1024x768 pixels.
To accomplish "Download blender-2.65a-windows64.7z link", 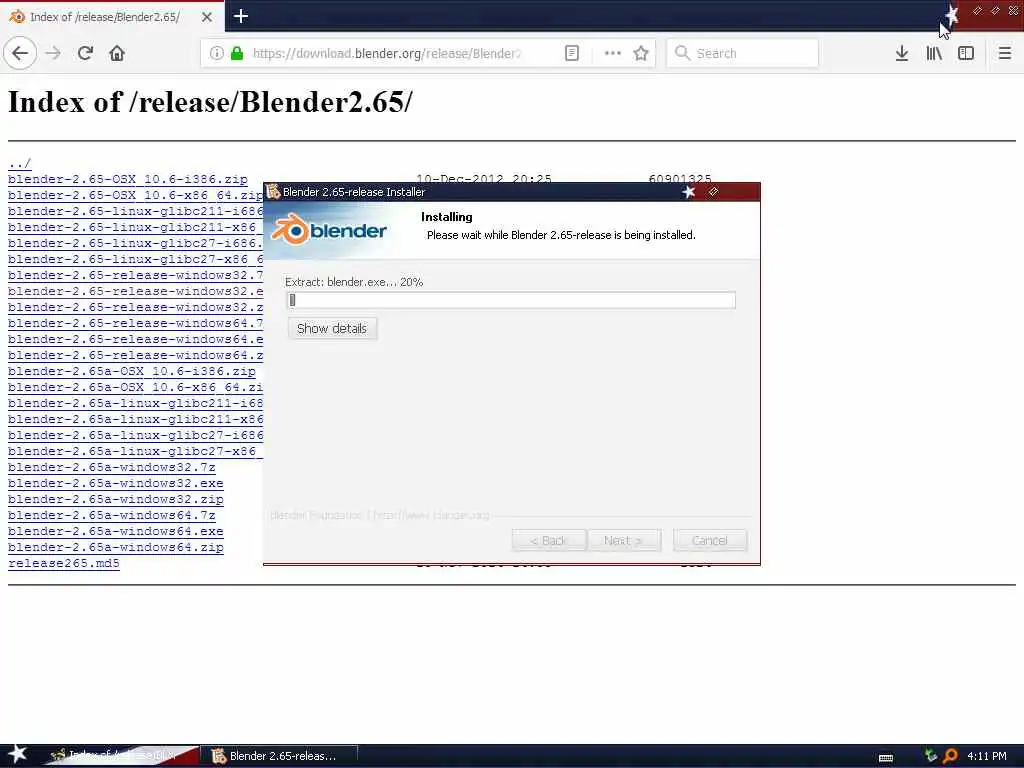I will 112,515.
